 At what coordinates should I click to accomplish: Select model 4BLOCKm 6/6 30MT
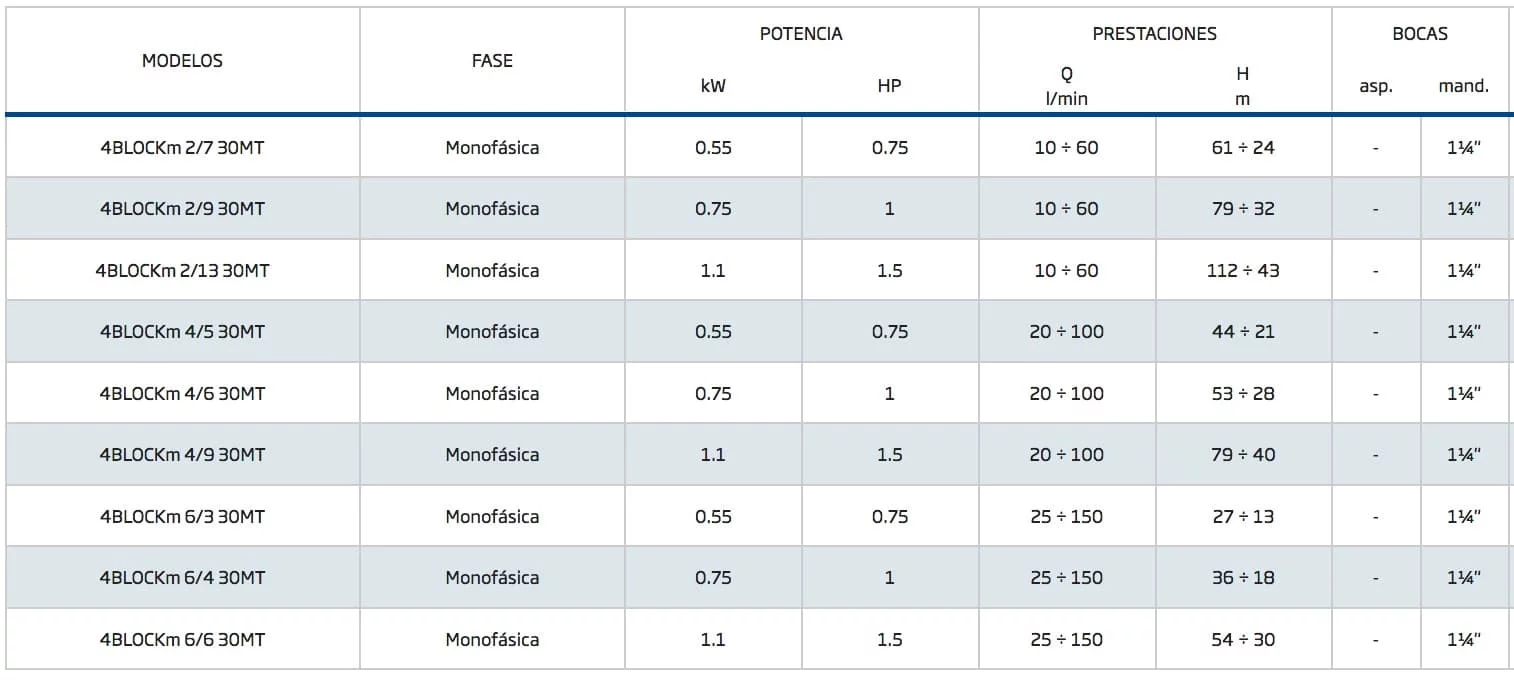click(x=182, y=640)
